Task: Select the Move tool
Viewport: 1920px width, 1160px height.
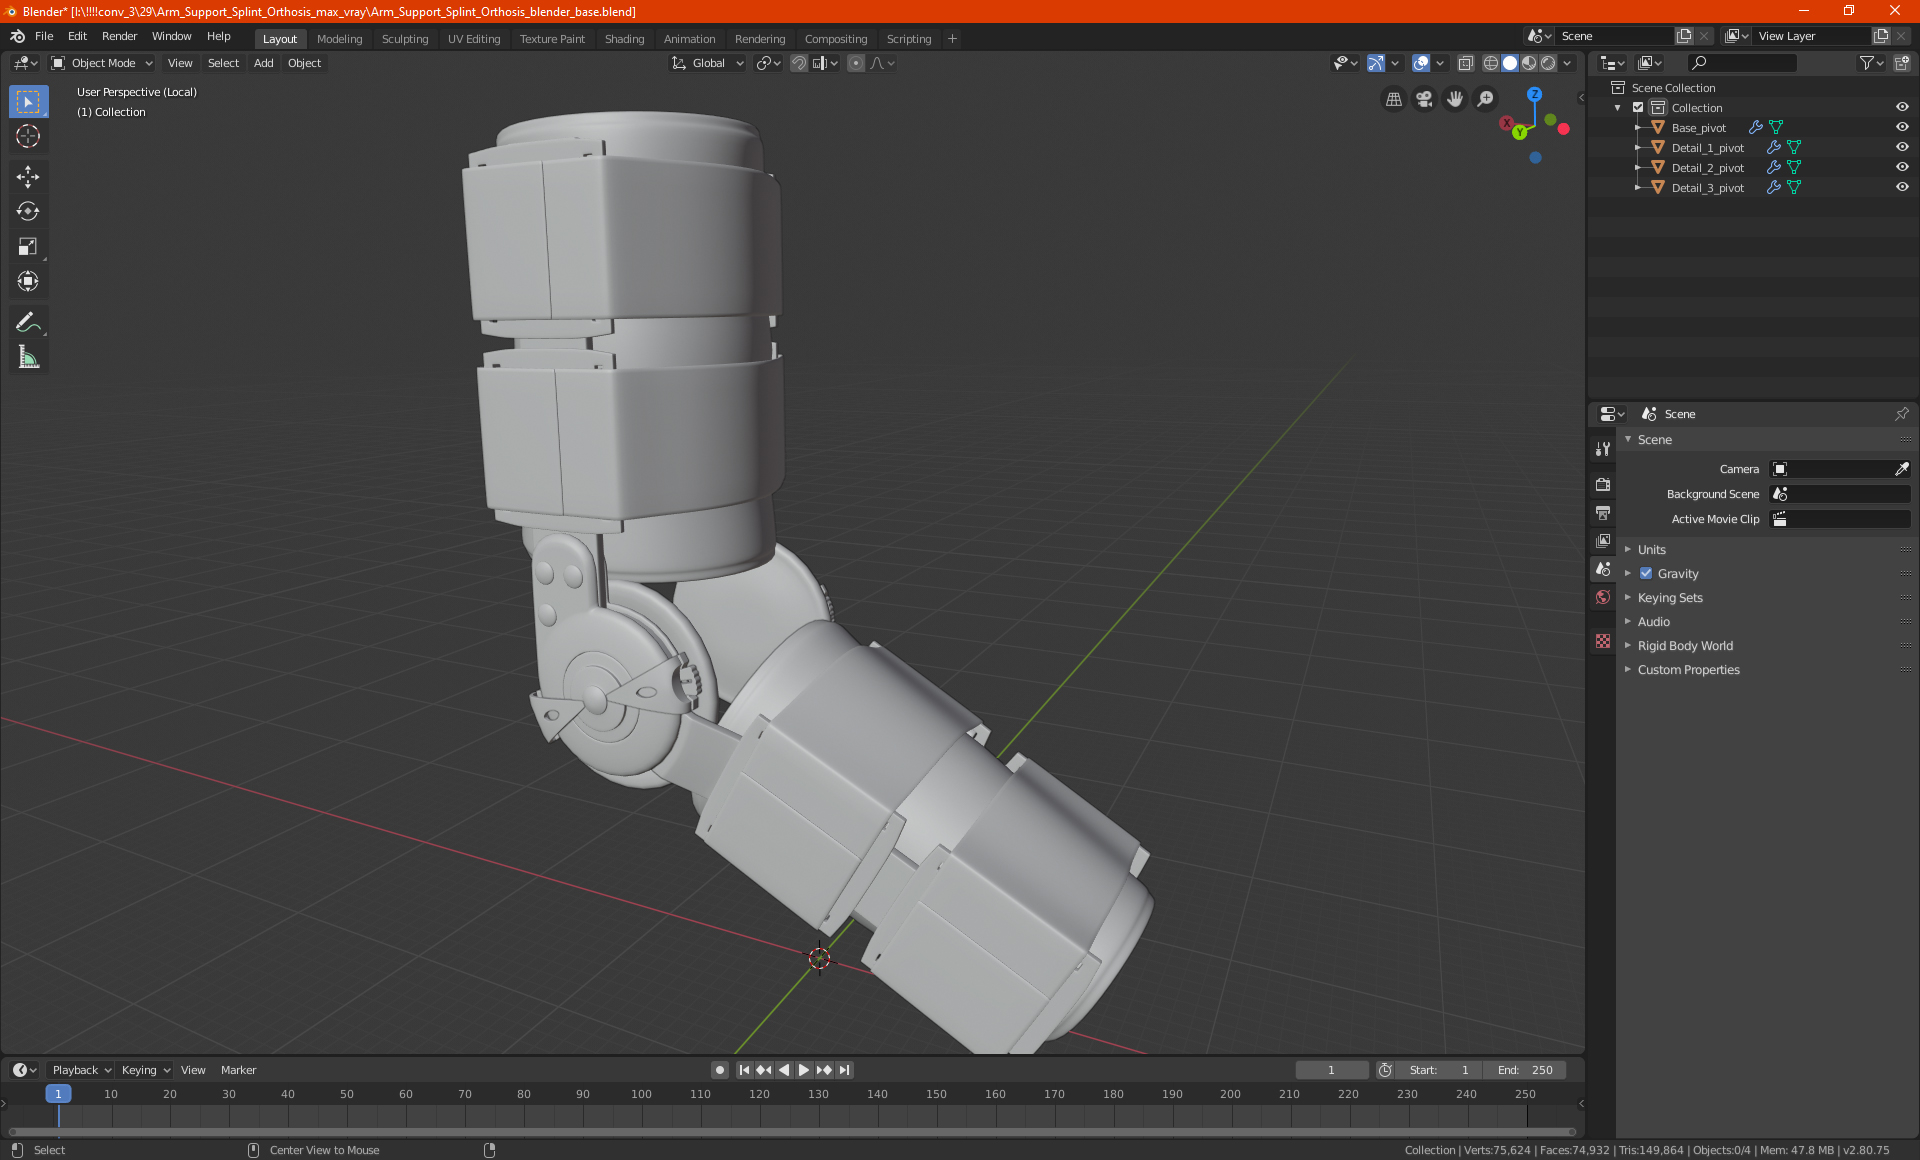Action: [28, 177]
